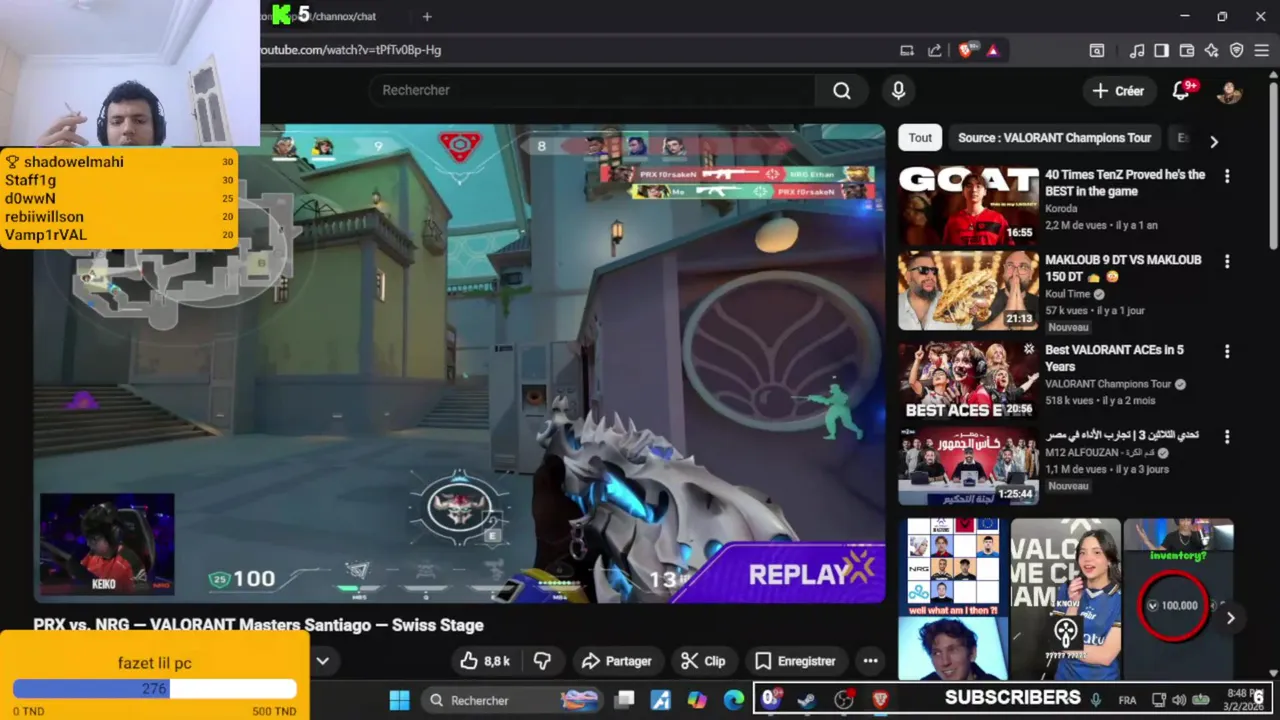Image resolution: width=1280 pixels, height=720 pixels.
Task: Click the 'Clip' button
Action: point(703,661)
